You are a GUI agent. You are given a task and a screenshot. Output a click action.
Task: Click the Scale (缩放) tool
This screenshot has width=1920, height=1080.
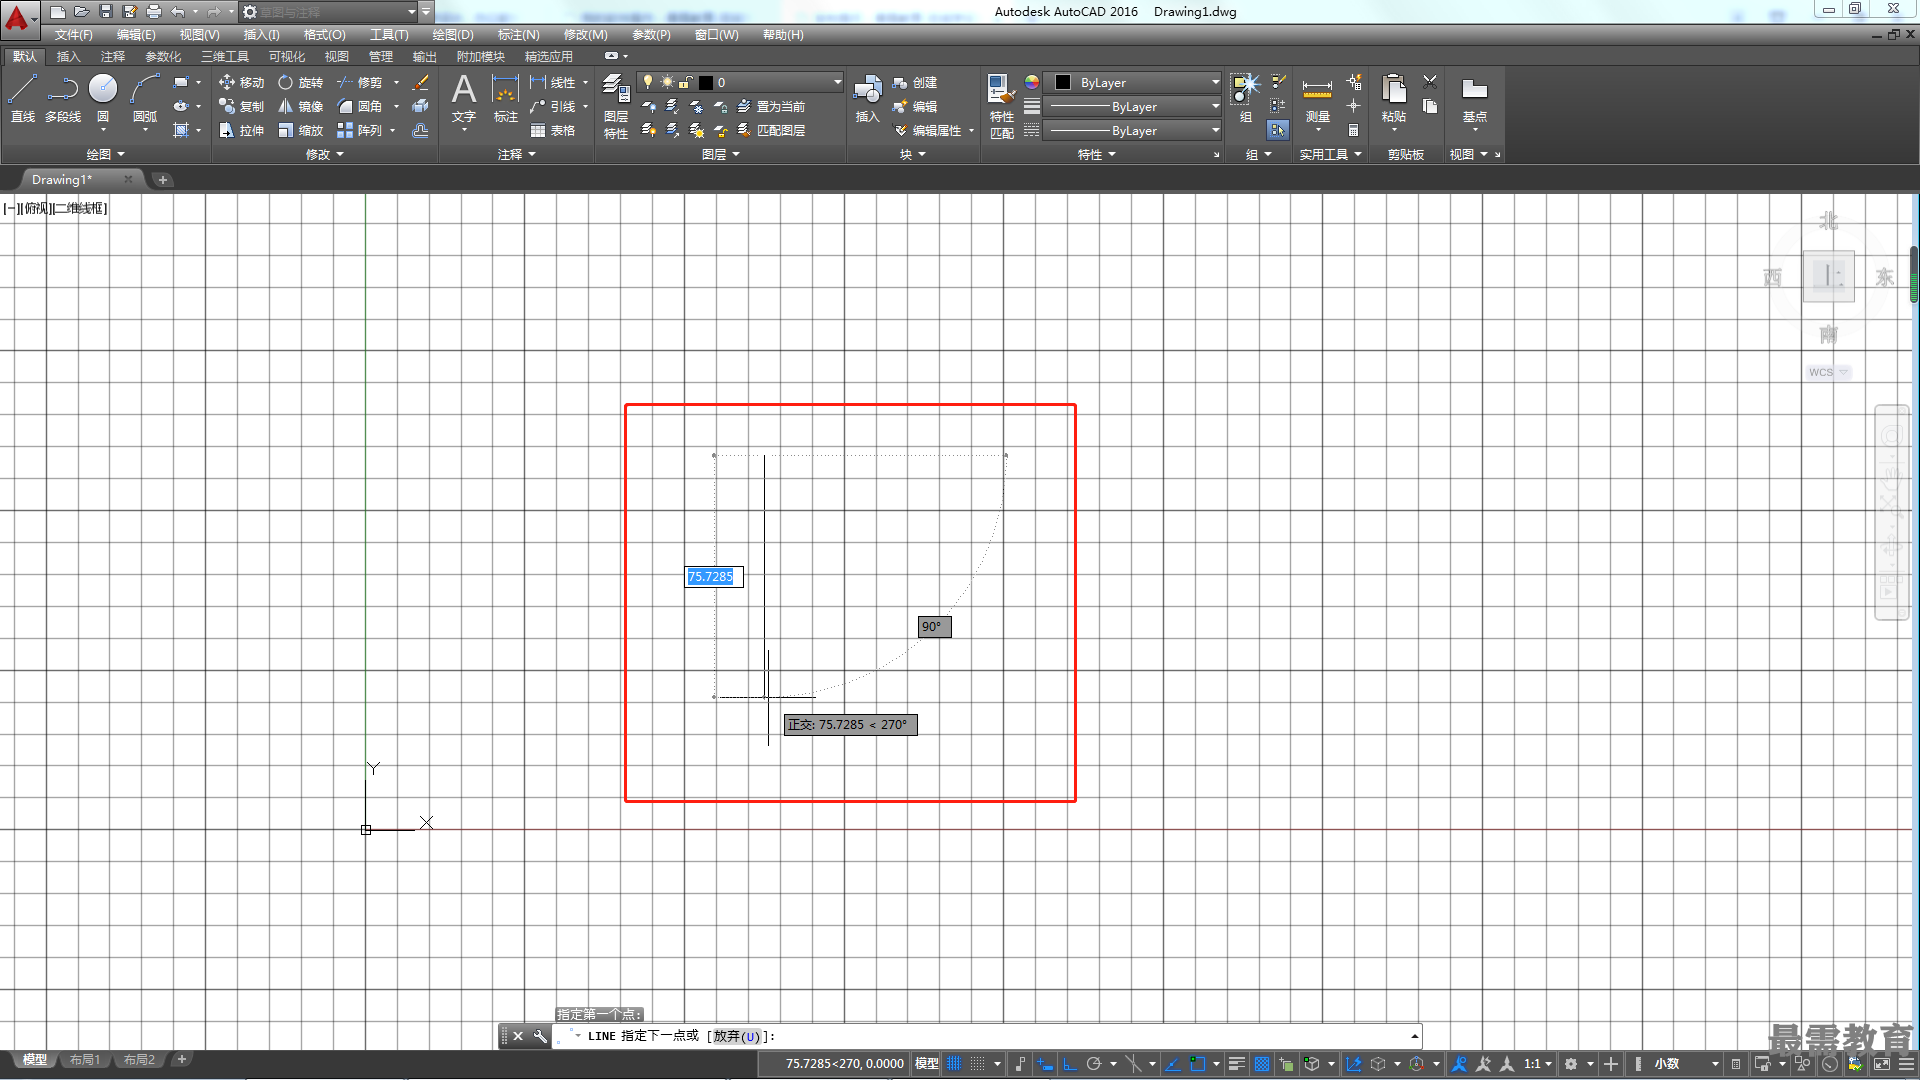(x=301, y=130)
